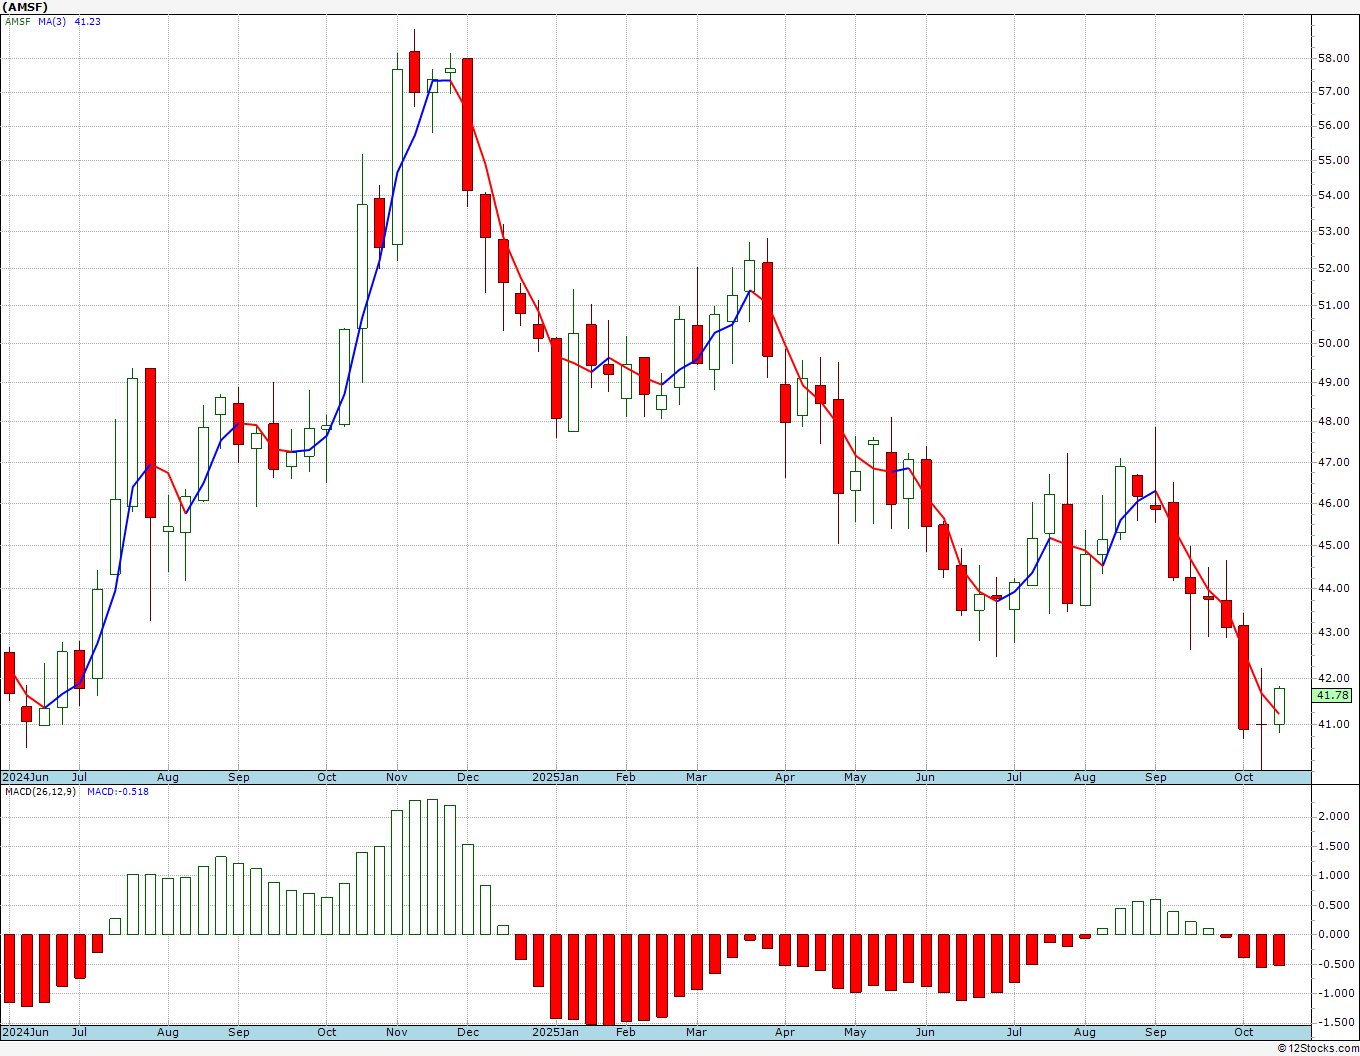Screen dimensions: 1360x1056
Task: Click the current price tag 41.78
Action: pos(1332,695)
